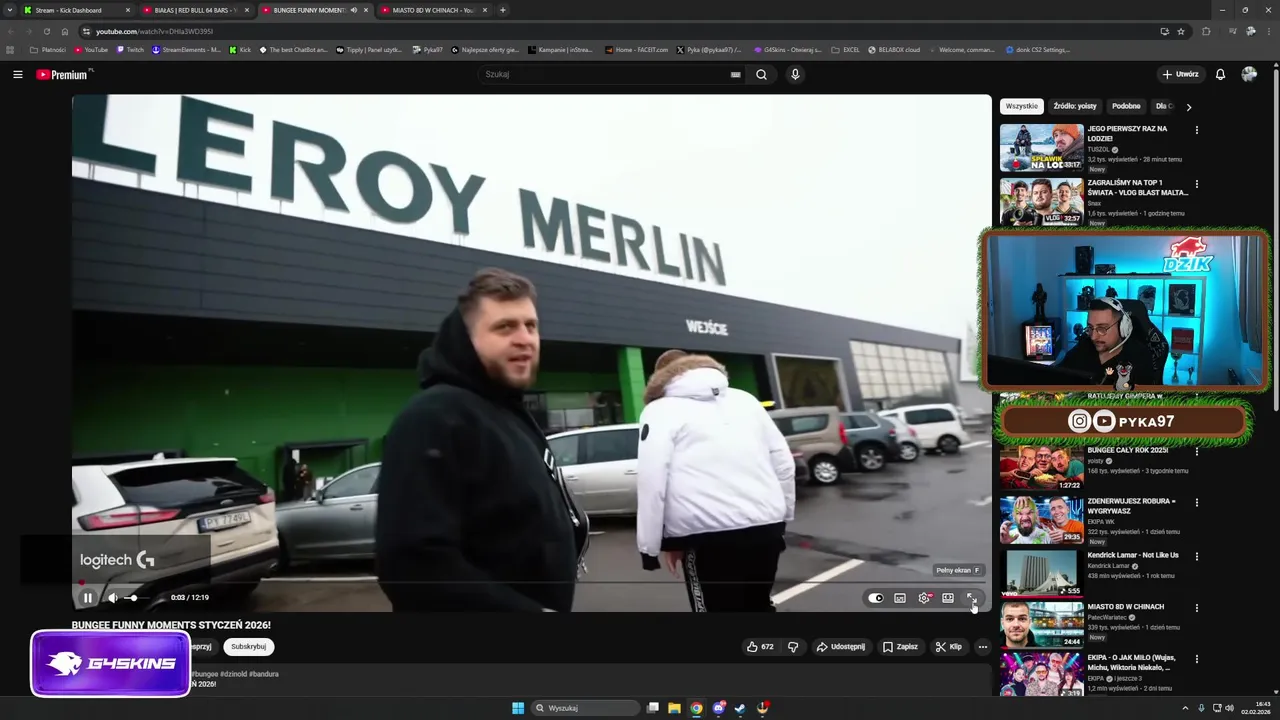Like the video with 672 likes
1280x720 pixels.
click(x=760, y=647)
